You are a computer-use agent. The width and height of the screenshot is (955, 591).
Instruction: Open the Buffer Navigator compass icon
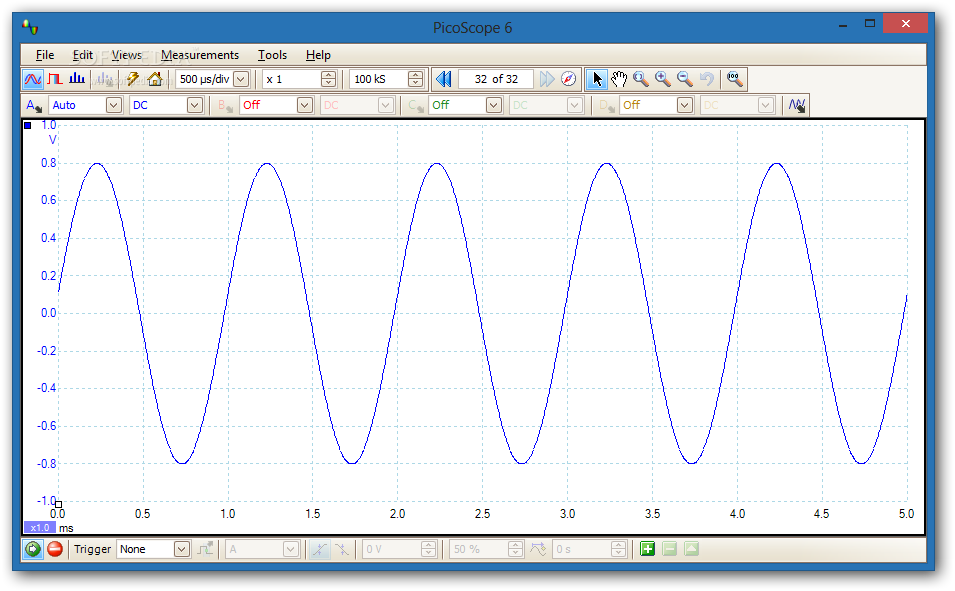(568, 79)
